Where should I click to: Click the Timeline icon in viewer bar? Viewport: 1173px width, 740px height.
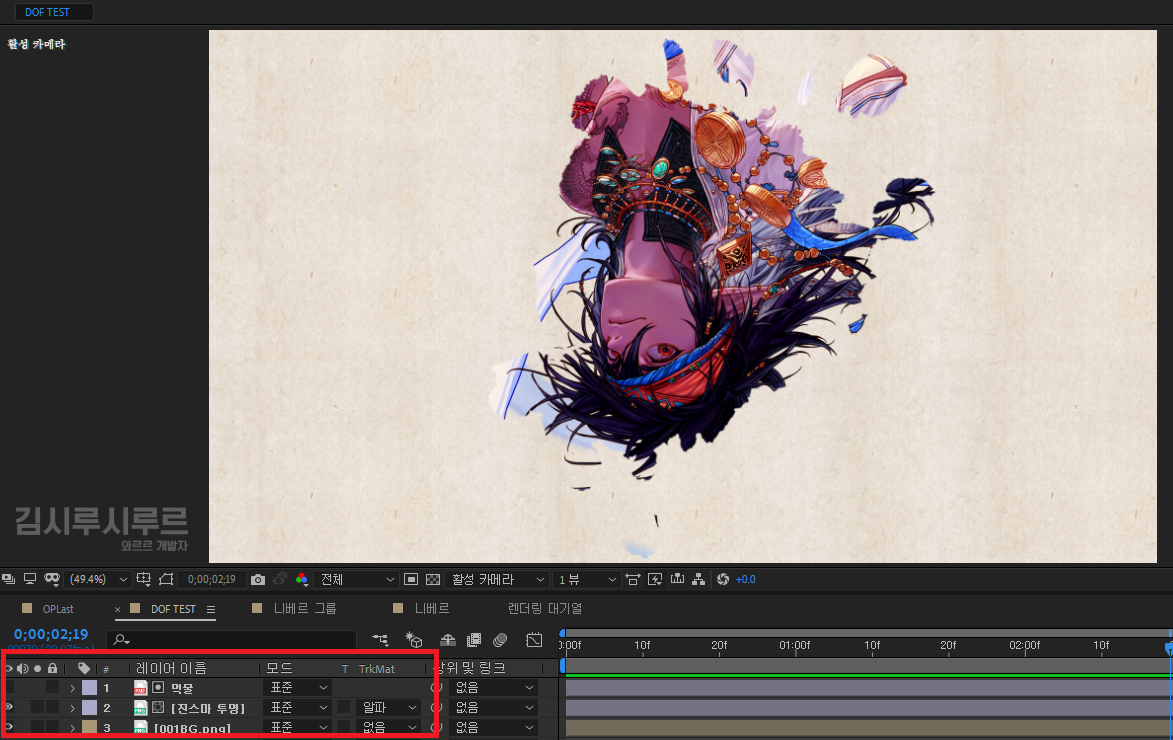[678, 579]
